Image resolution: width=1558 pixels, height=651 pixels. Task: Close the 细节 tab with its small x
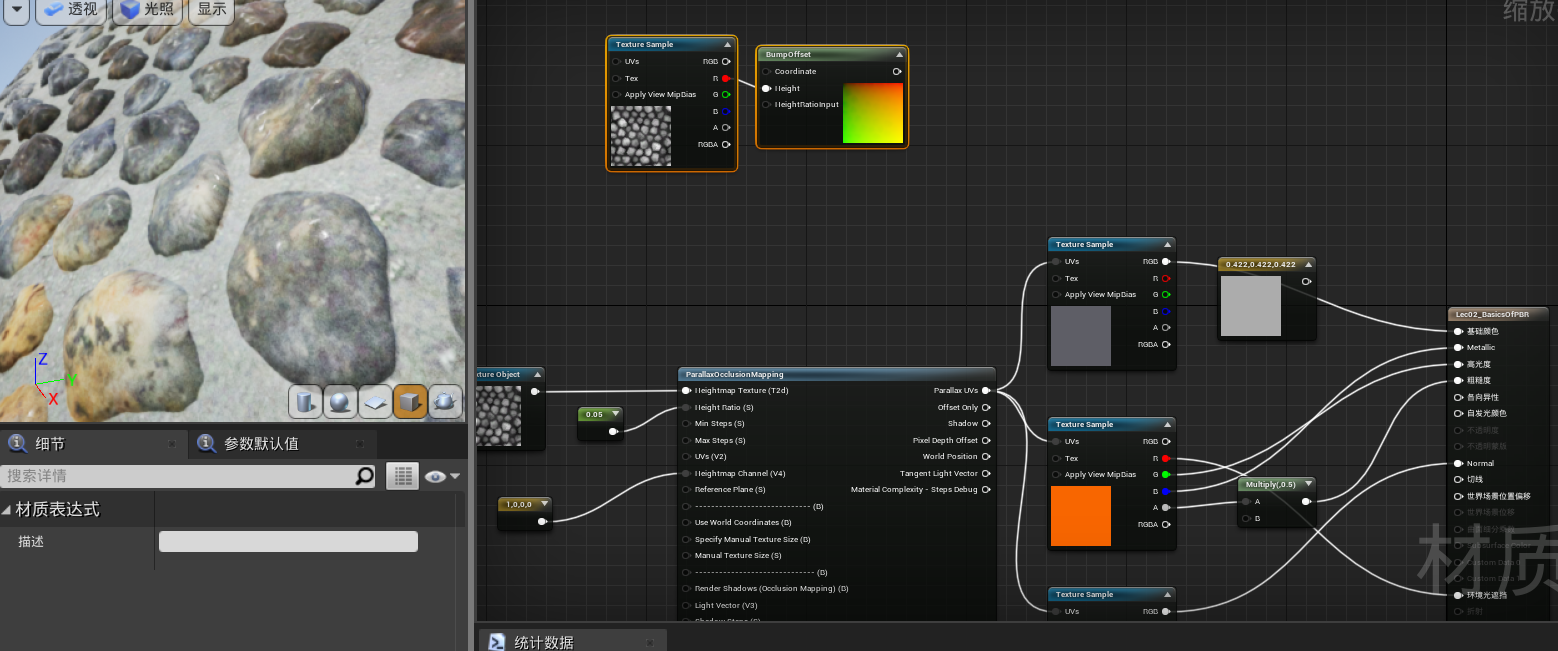172,443
